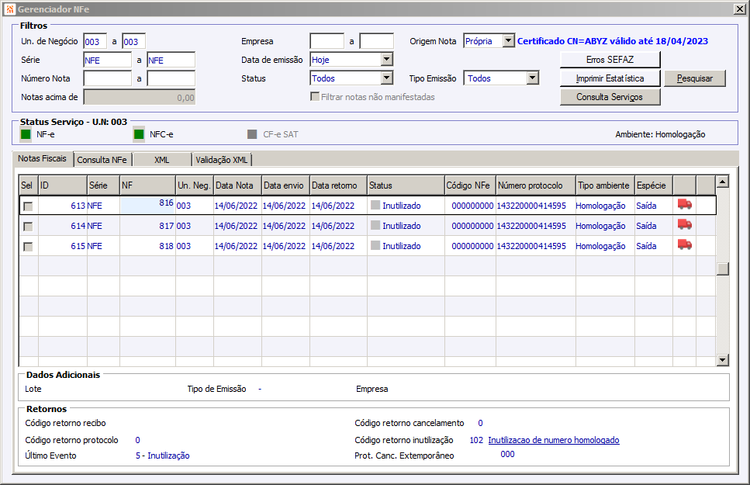Select the checkbox for row ID 613
The height and width of the screenshot is (485, 750).
tap(28, 205)
